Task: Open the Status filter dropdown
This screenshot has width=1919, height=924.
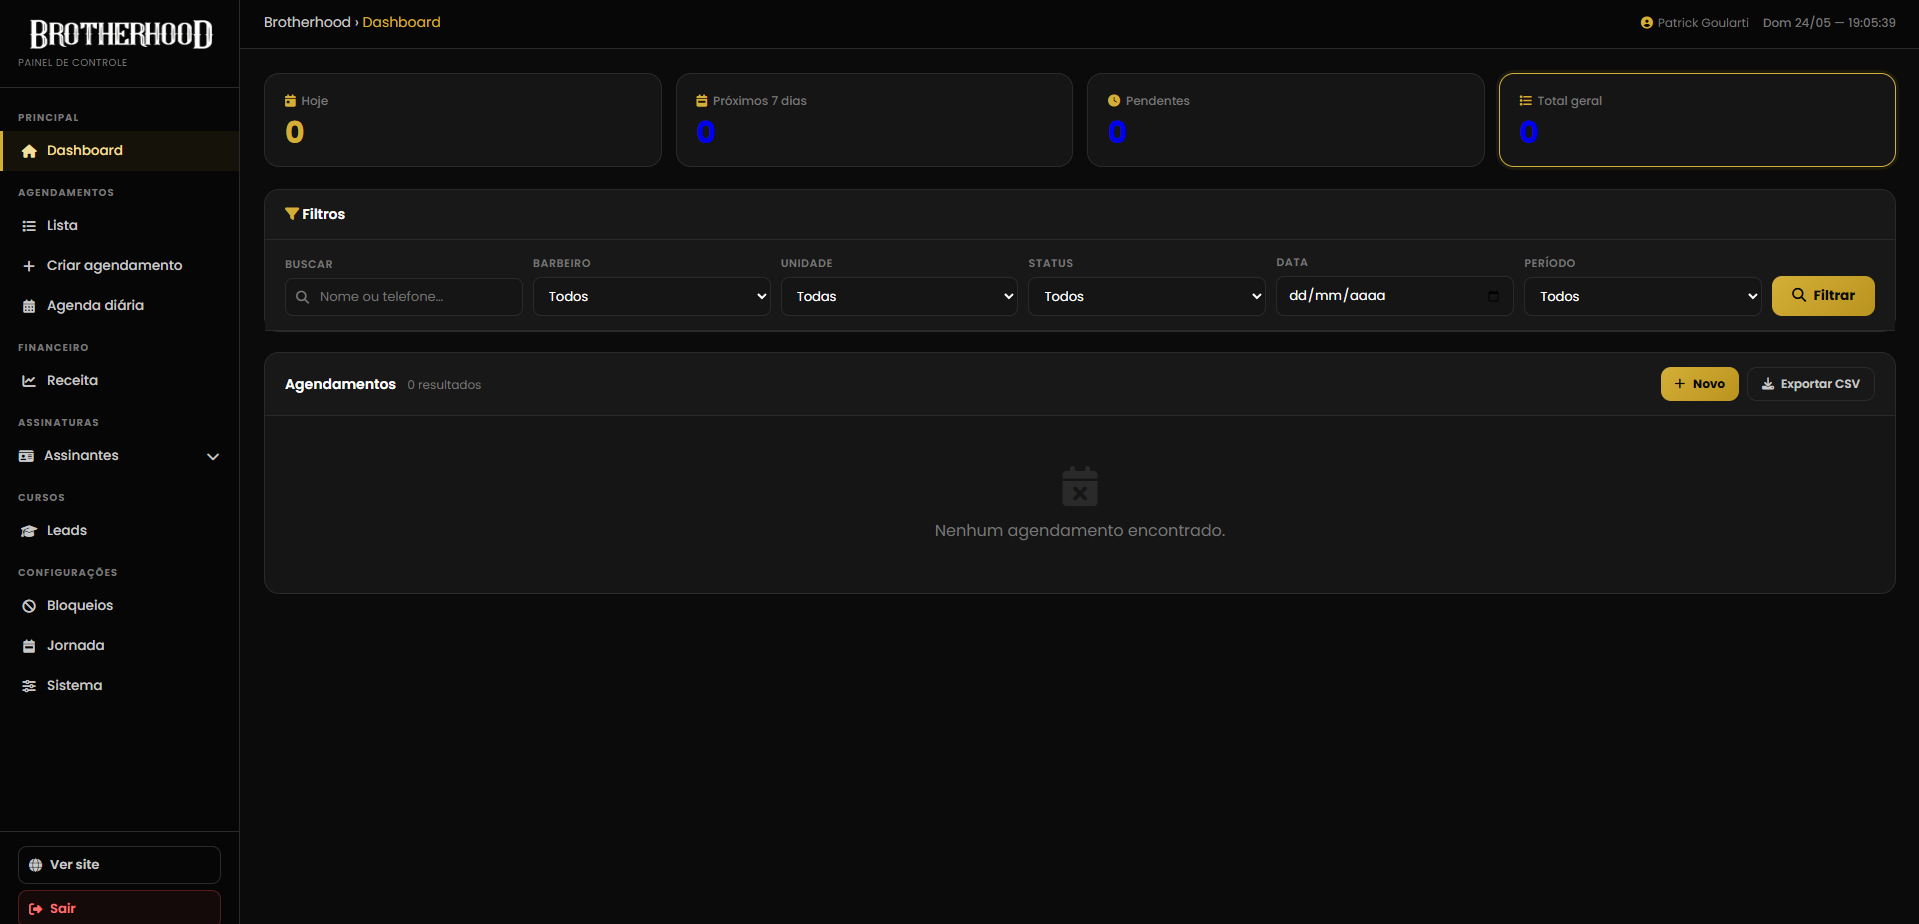Action: coord(1146,296)
